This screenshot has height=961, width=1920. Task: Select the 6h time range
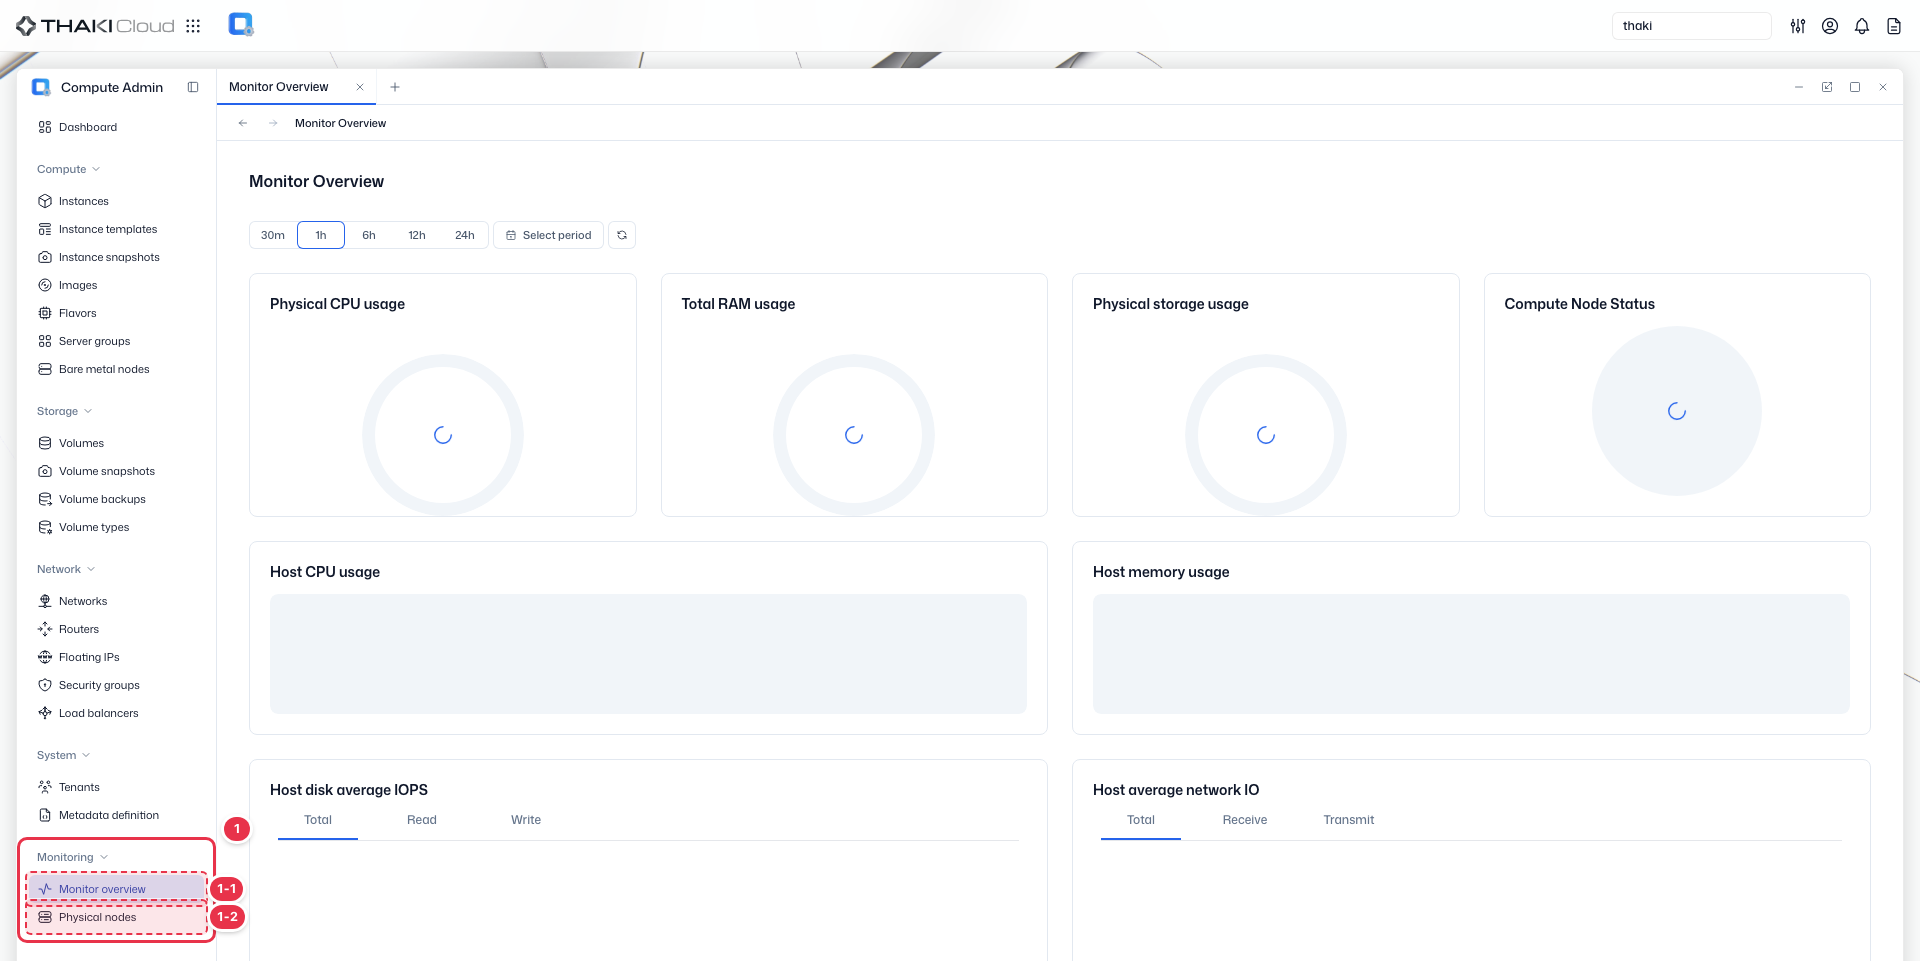coord(369,235)
